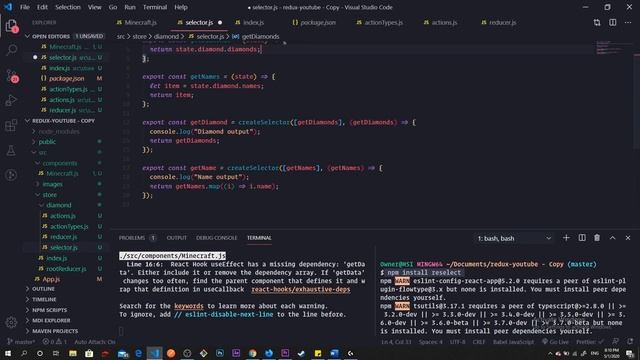Click the unsaved dot on selector.js tab
The height and width of the screenshot is (360, 640).
[x=220, y=23]
